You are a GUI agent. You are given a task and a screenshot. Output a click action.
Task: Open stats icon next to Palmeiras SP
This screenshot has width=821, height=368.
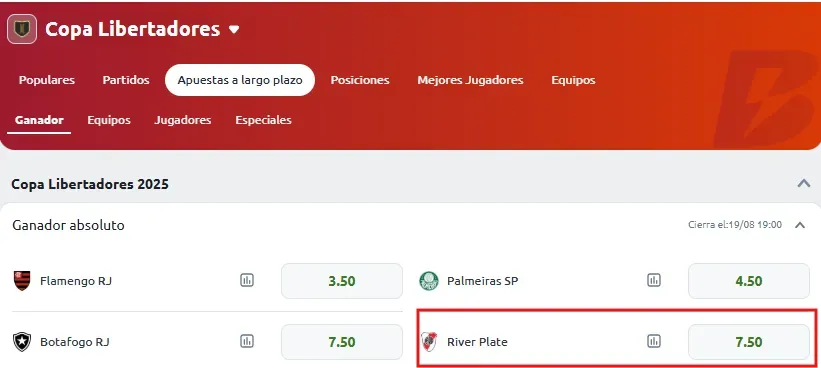tap(653, 281)
